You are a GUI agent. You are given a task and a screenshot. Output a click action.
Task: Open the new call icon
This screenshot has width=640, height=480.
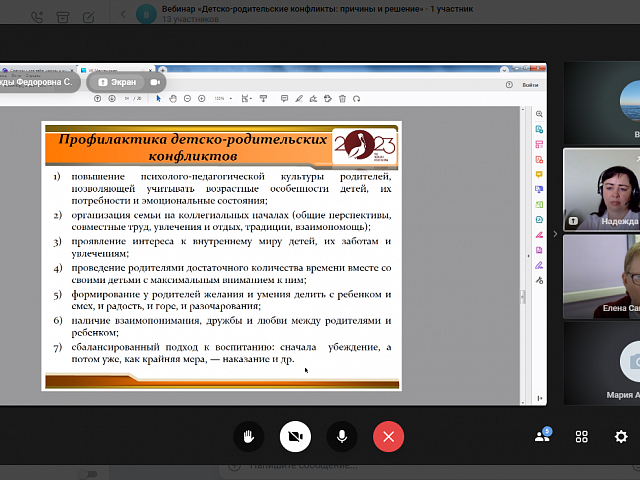(x=37, y=15)
